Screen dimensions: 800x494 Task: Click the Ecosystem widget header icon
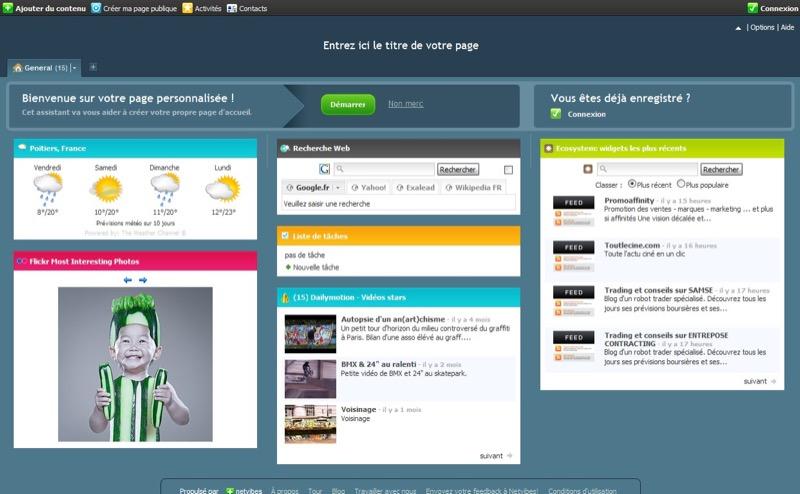548,148
